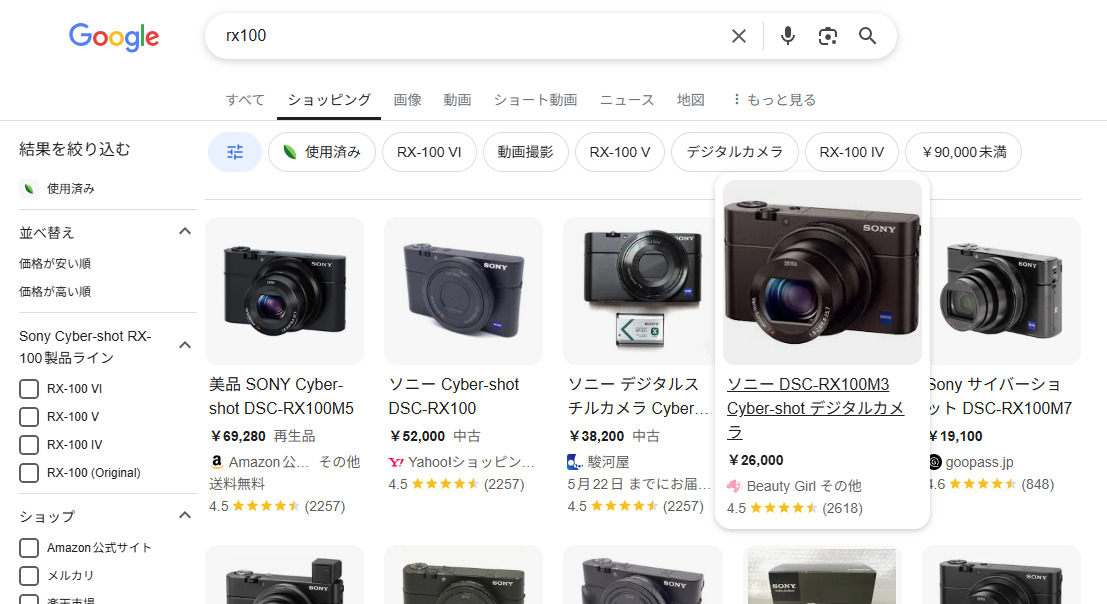This screenshot has width=1107, height=604.
Task: Open ソニー デジタルスチルカメラ listing title
Action: (638, 397)
